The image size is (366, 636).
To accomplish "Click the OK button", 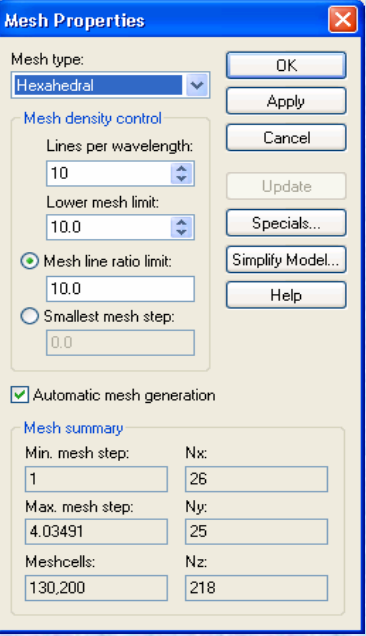I will tap(286, 65).
